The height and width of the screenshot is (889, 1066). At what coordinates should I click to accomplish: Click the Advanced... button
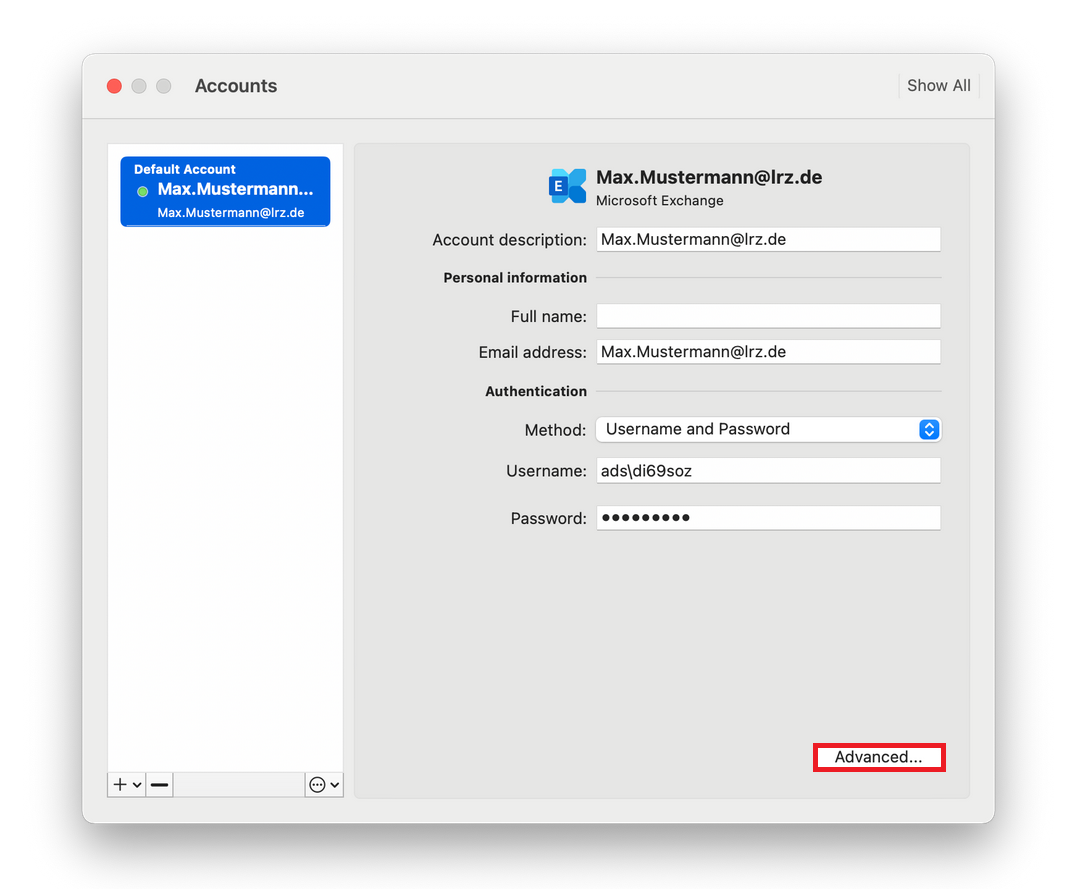pyautogui.click(x=878, y=757)
